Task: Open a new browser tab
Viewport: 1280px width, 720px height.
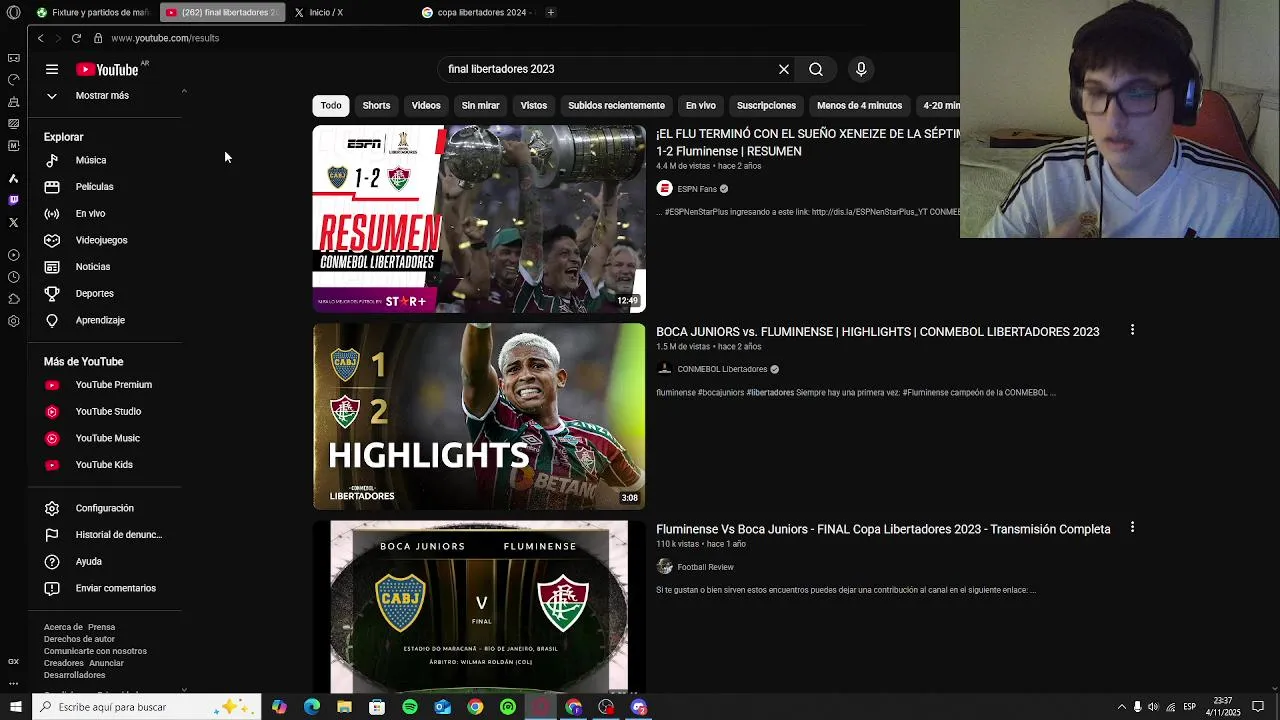Action: pos(550,12)
